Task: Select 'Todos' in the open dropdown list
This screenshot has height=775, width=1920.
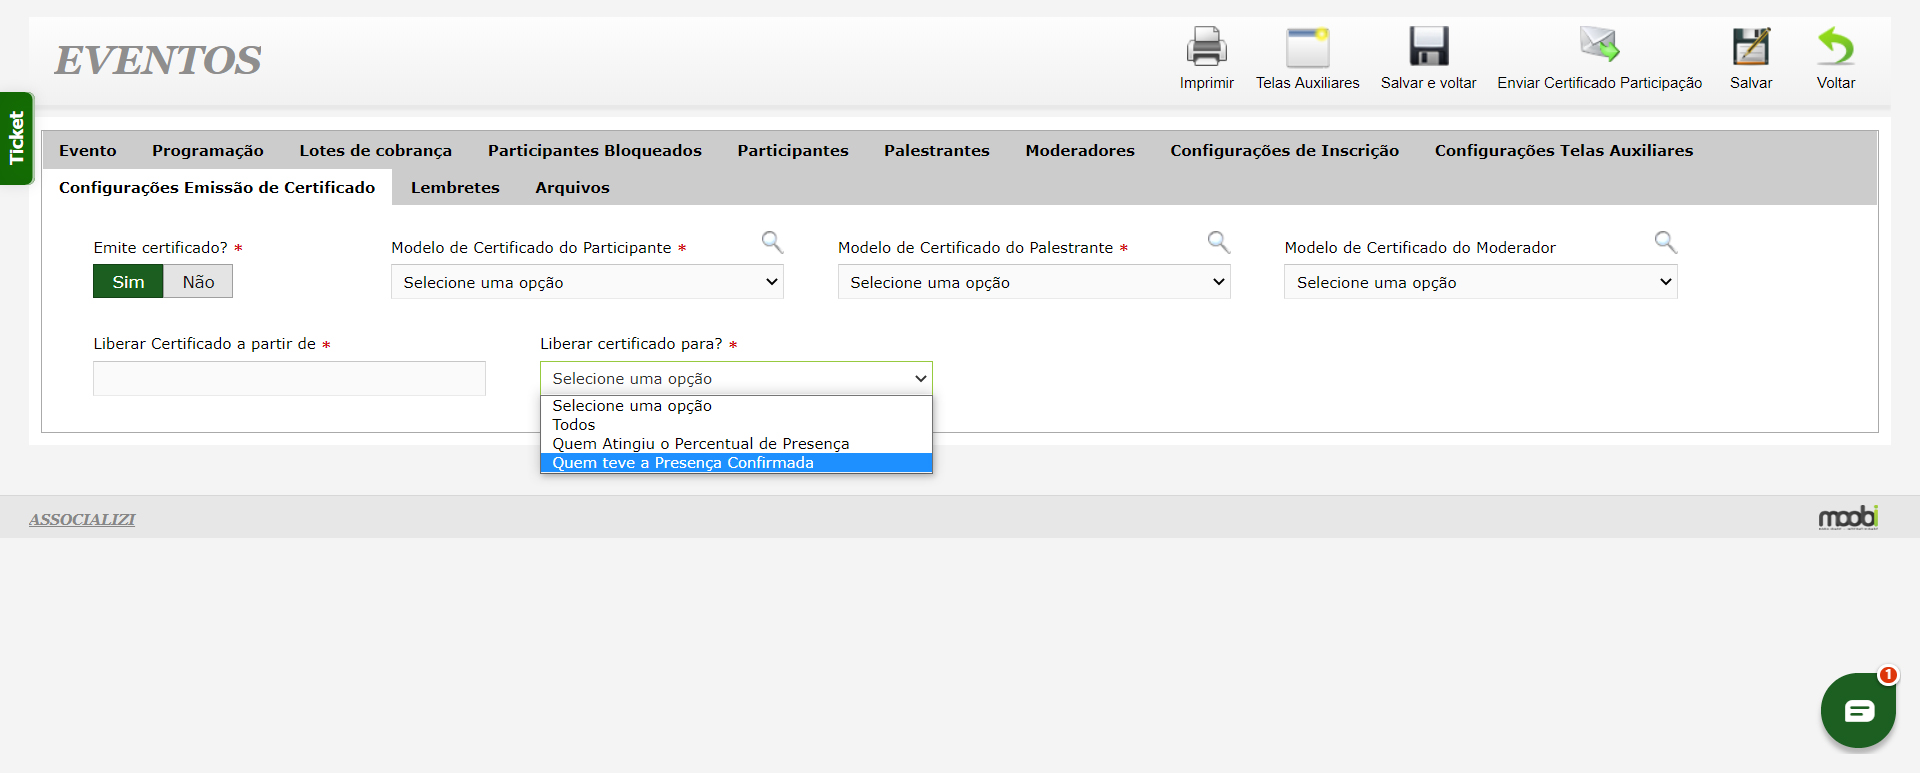Action: click(574, 425)
